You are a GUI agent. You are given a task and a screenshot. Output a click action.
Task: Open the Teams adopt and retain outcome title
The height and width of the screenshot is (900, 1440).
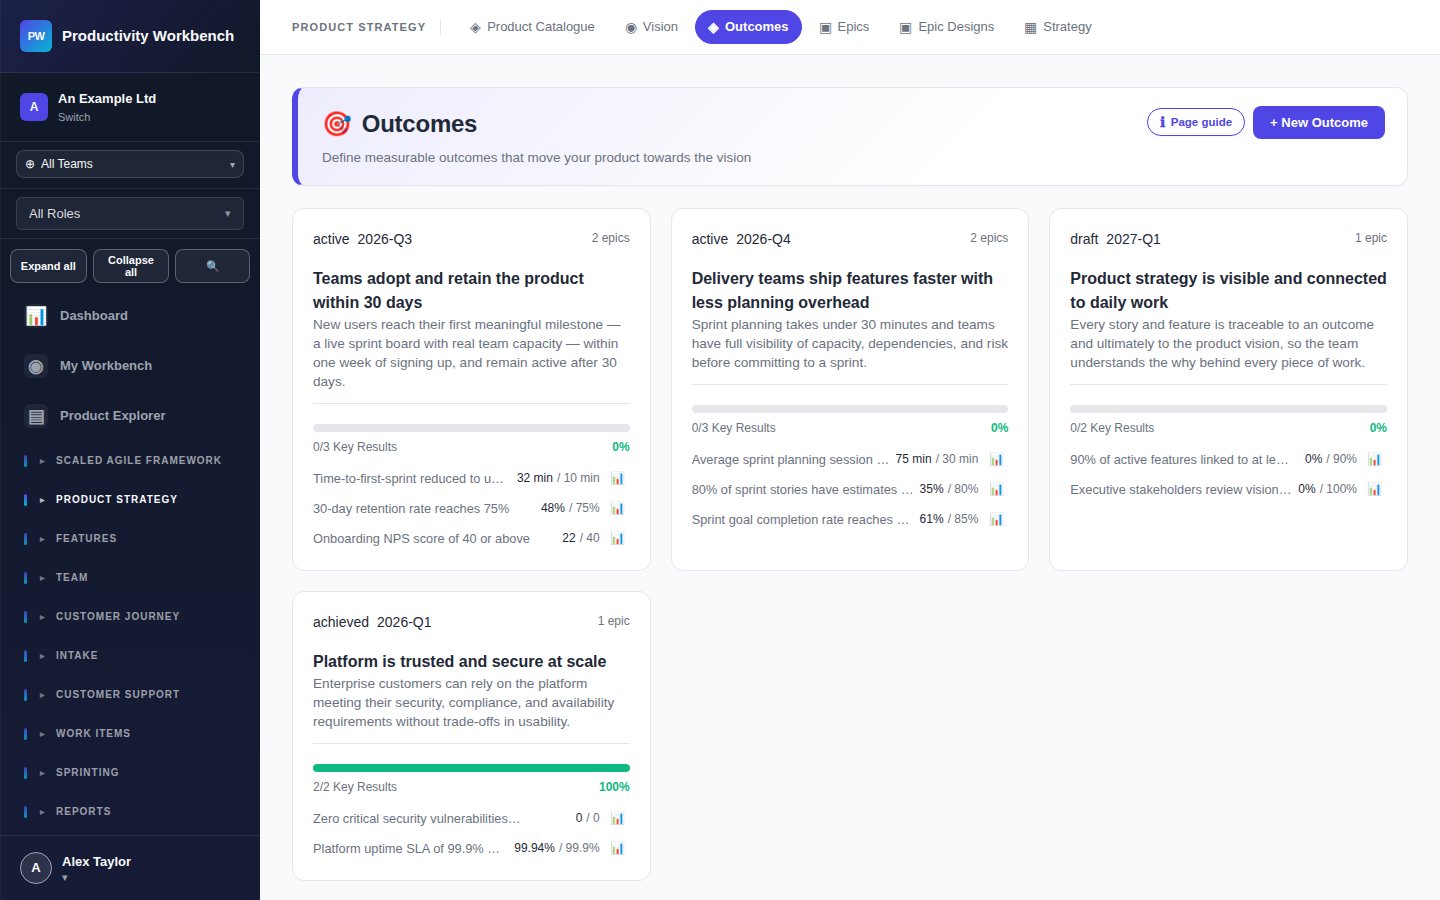448,290
